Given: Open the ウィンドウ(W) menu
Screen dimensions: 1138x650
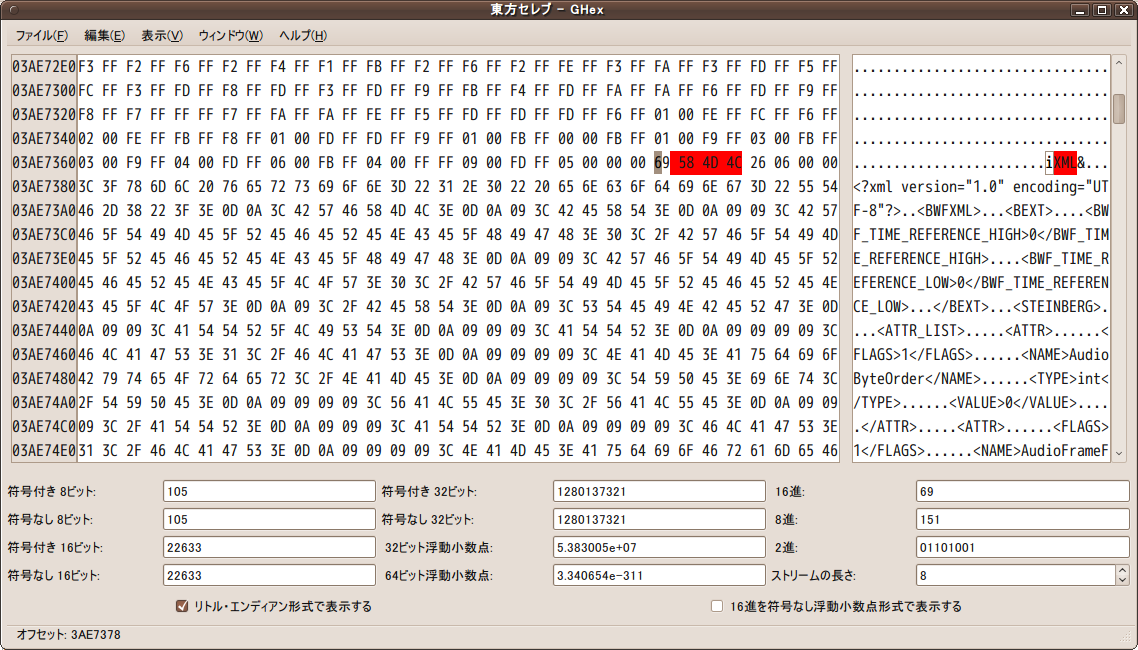Looking at the screenshot, I should pyautogui.click(x=230, y=36).
